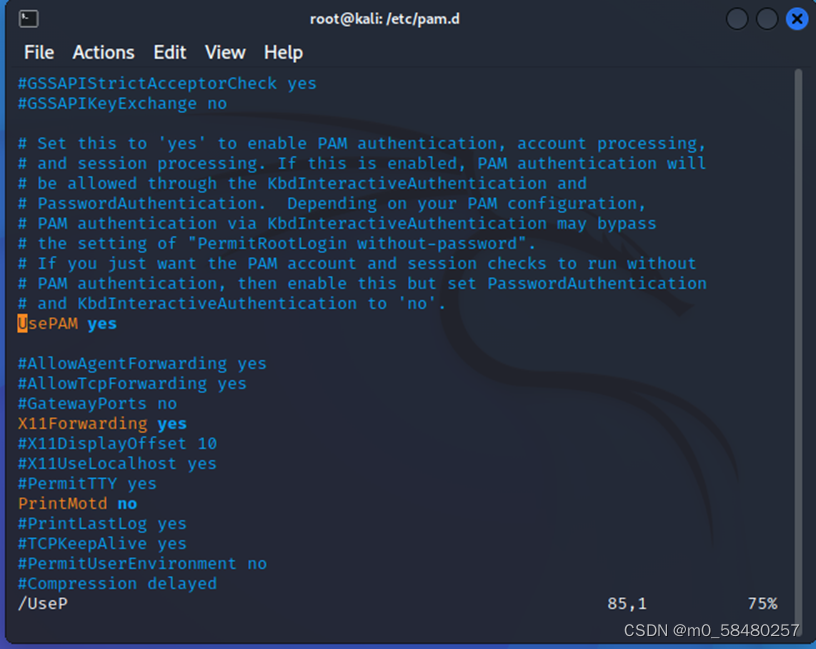The width and height of the screenshot is (816, 649).
Task: Click the PrintMotd no line
Action: [x=72, y=503]
